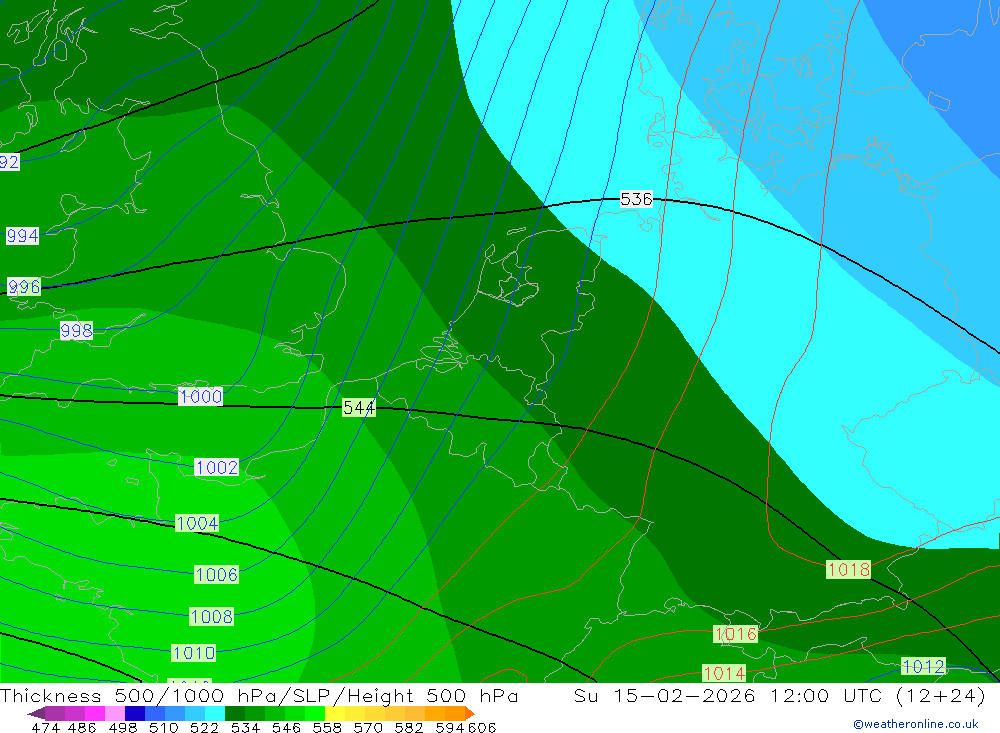Select the red 1014 isobar label
The width and height of the screenshot is (1000, 733).
click(x=724, y=672)
